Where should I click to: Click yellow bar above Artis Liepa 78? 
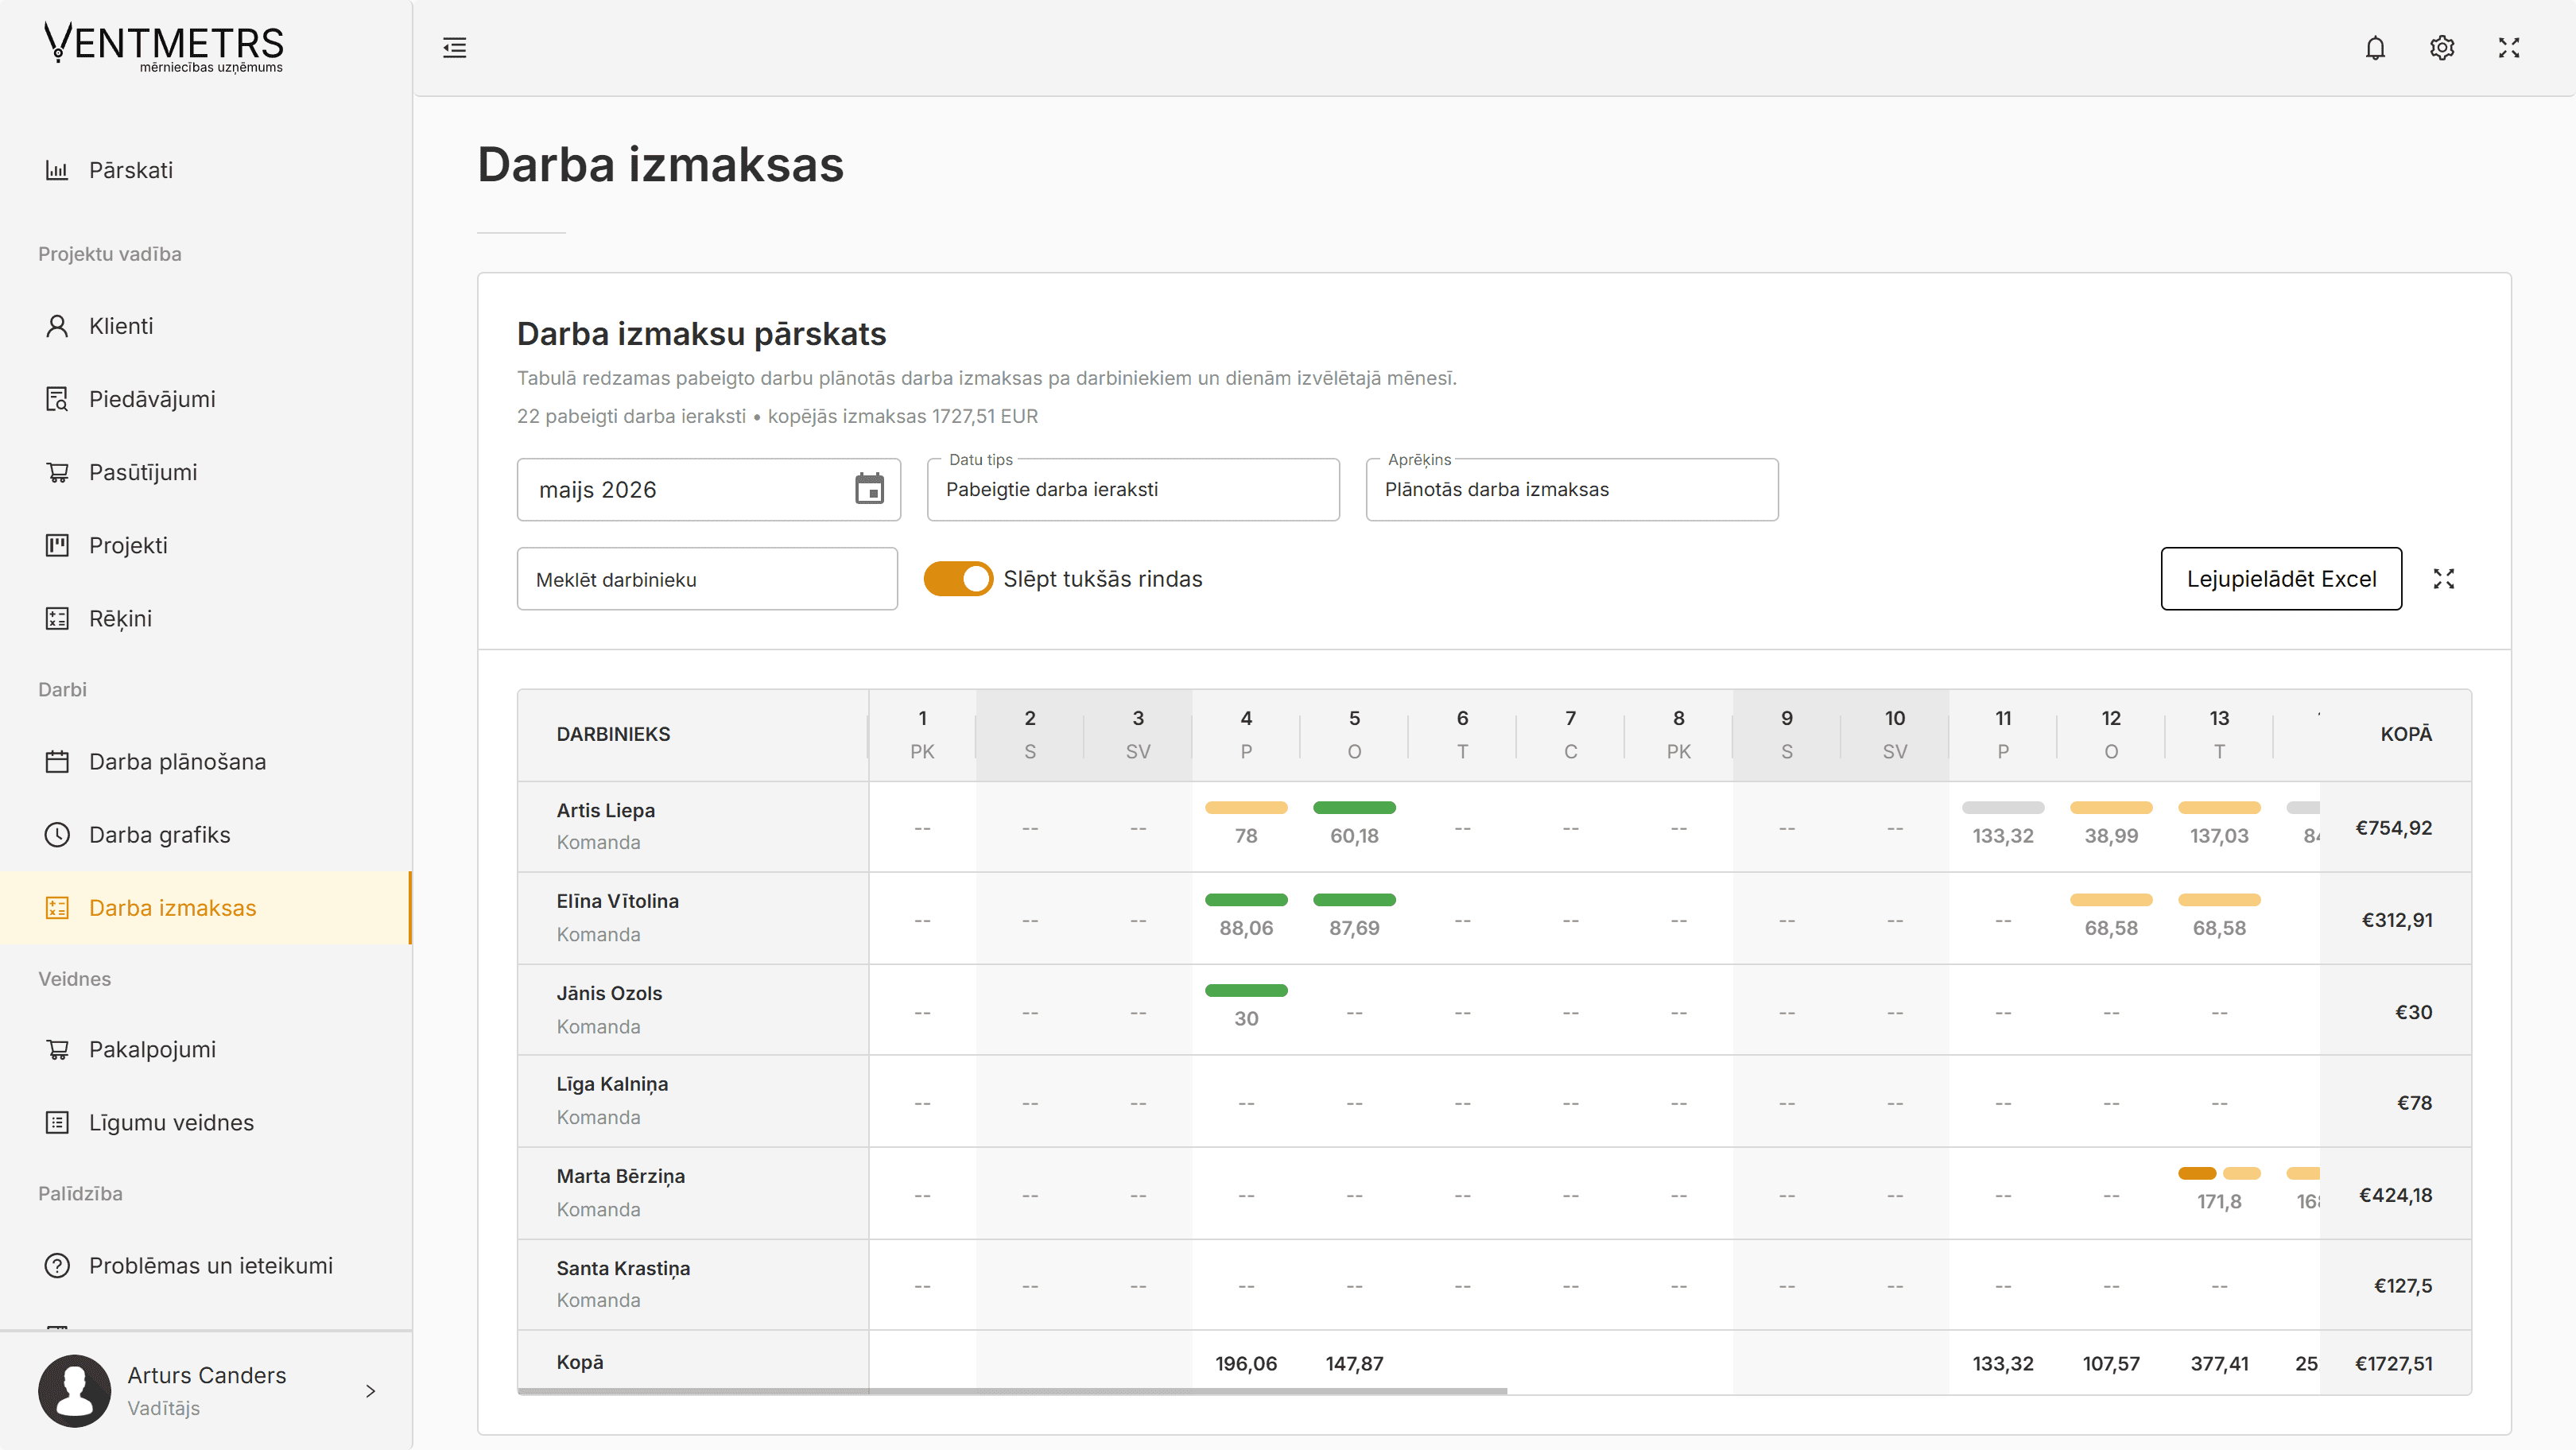(x=1246, y=807)
